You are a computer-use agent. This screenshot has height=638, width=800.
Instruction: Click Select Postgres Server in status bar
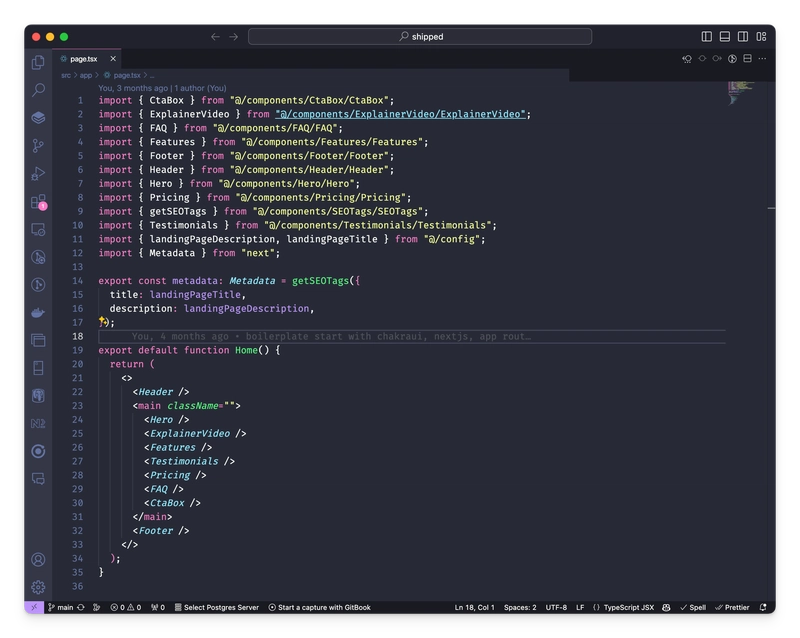(x=217, y=607)
